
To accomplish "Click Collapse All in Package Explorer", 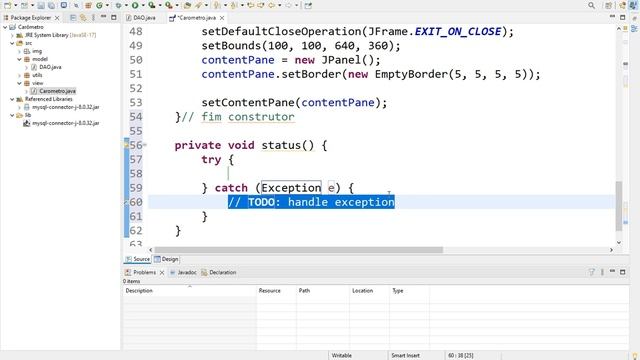I will (x=73, y=18).
